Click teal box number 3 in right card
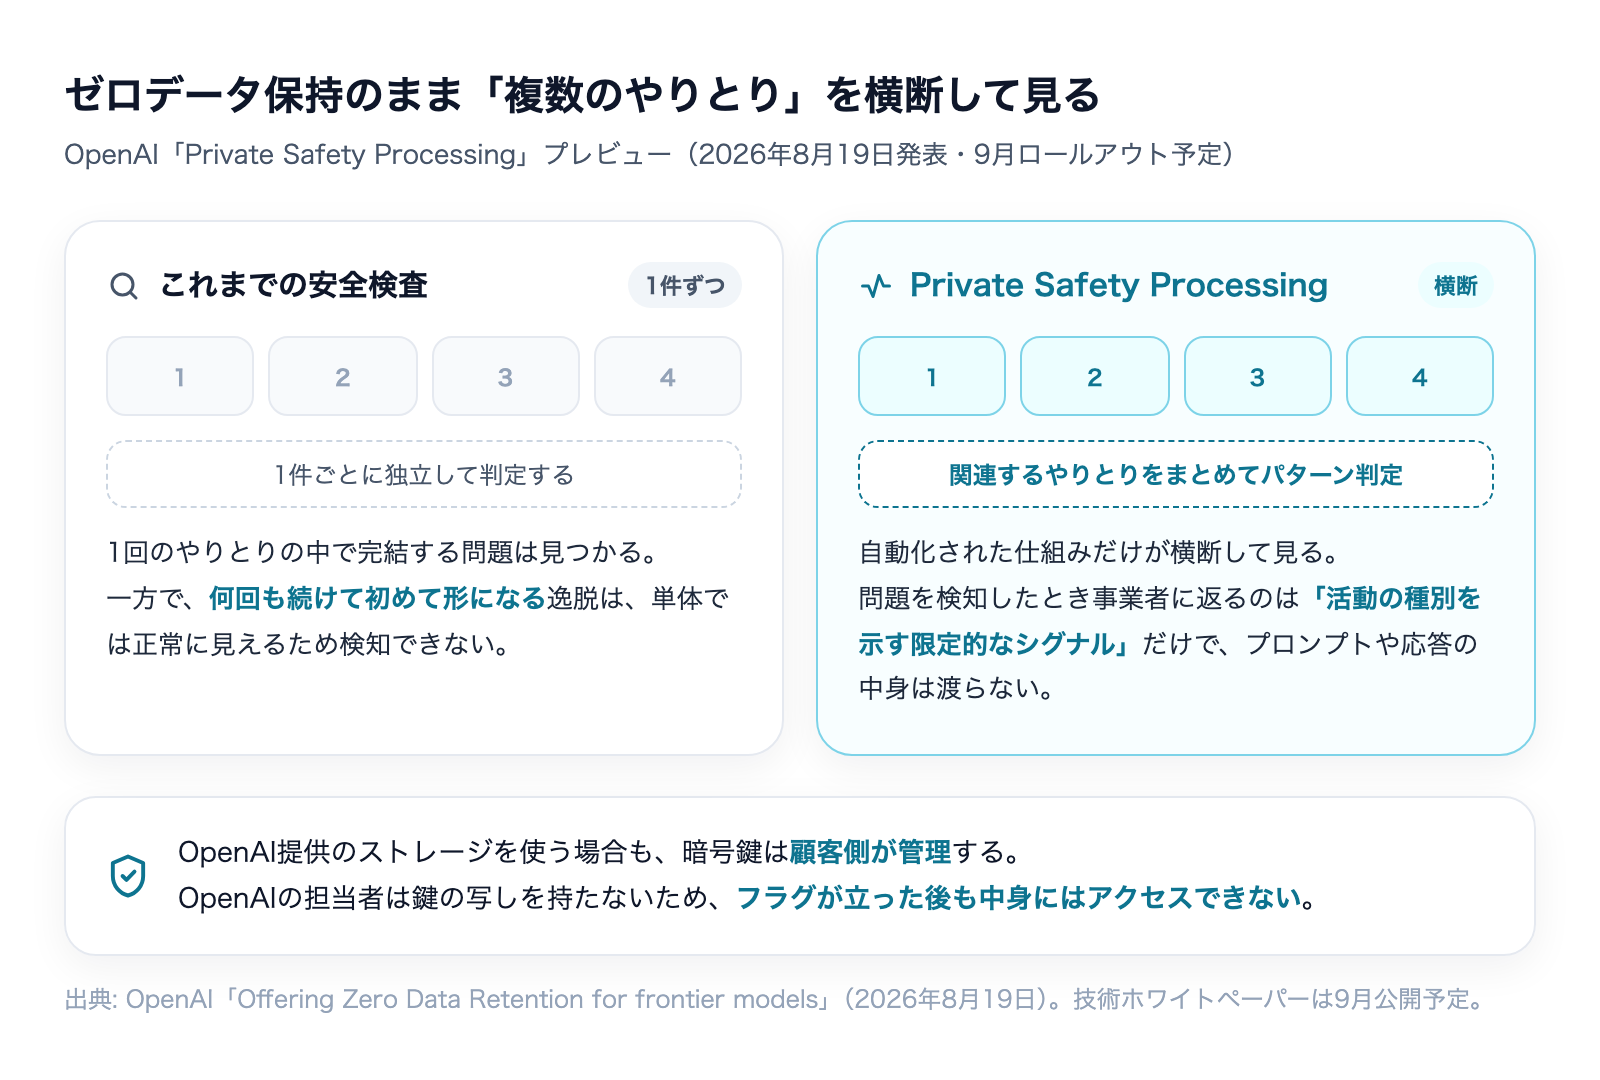Viewport: 1600px width, 1080px height. (x=1258, y=376)
